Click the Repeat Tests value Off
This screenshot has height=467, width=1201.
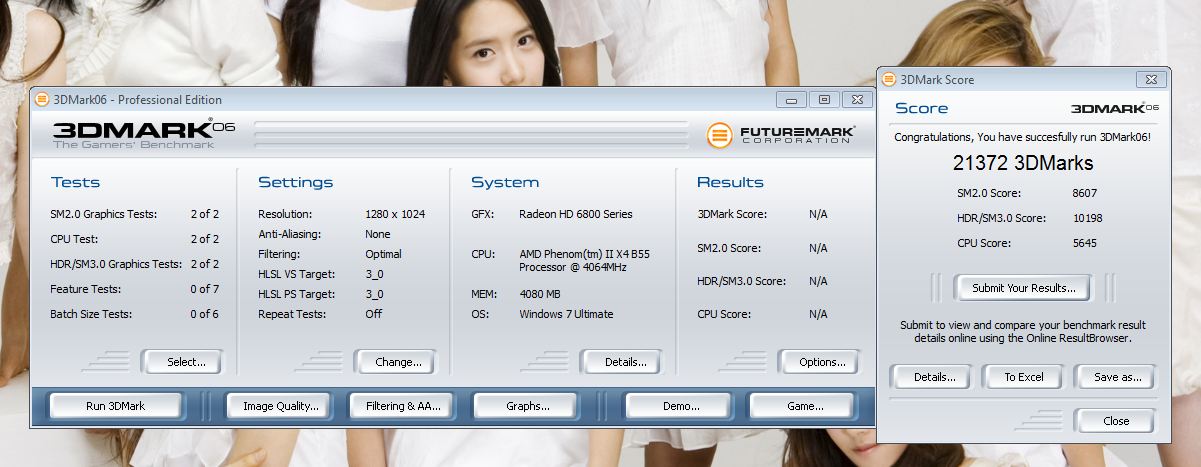(373, 314)
